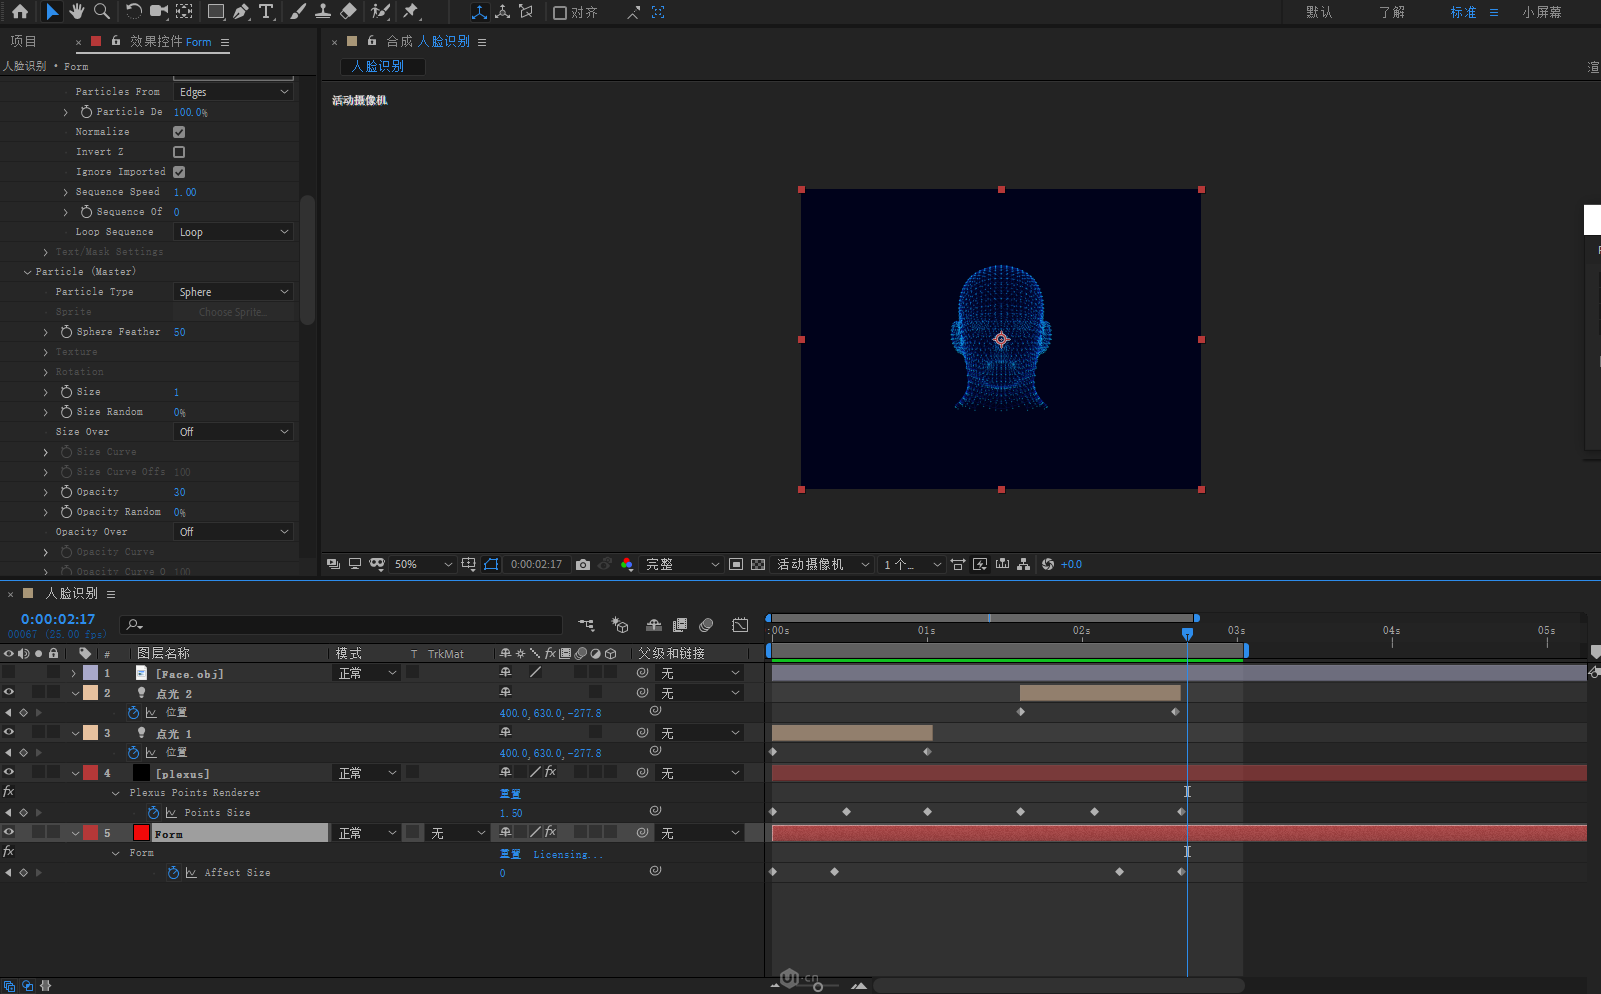Select the Clone Stamp tool
The height and width of the screenshot is (994, 1601).
(x=323, y=12)
